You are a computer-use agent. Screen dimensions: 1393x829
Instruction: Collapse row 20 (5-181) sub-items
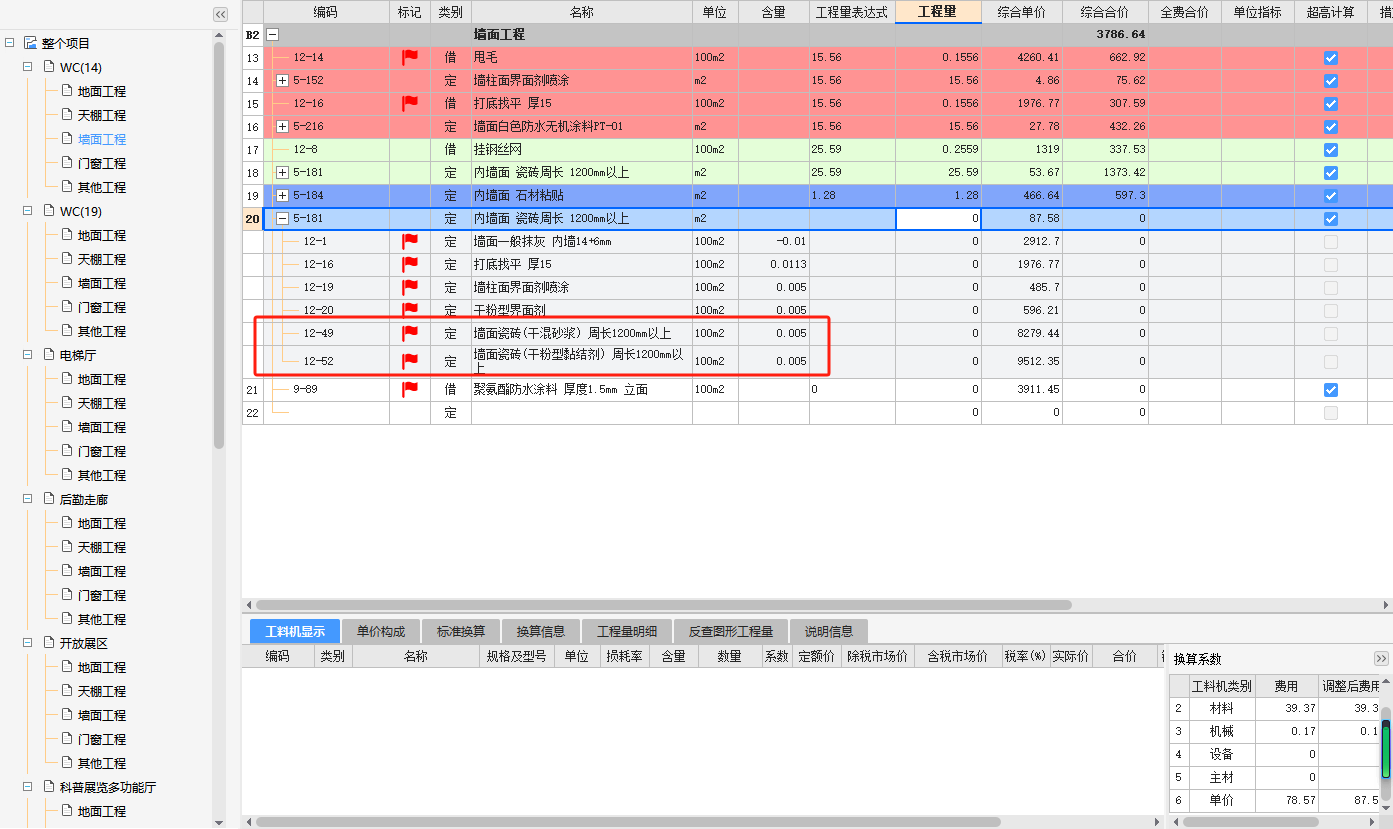point(282,218)
